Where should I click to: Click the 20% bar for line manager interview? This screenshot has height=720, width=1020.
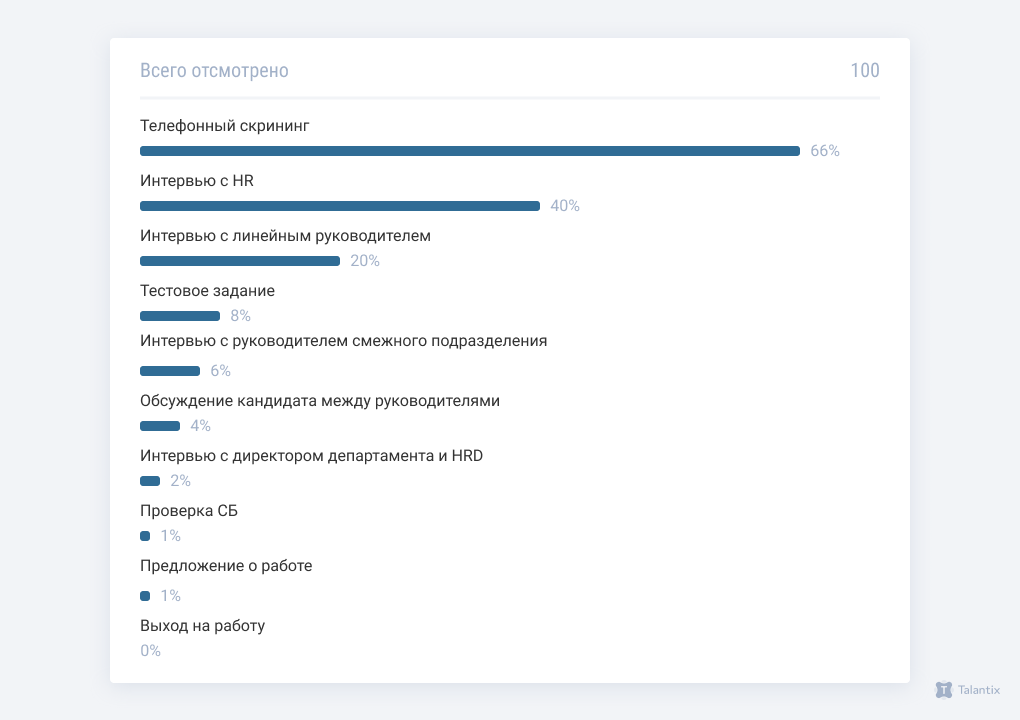coord(240,261)
